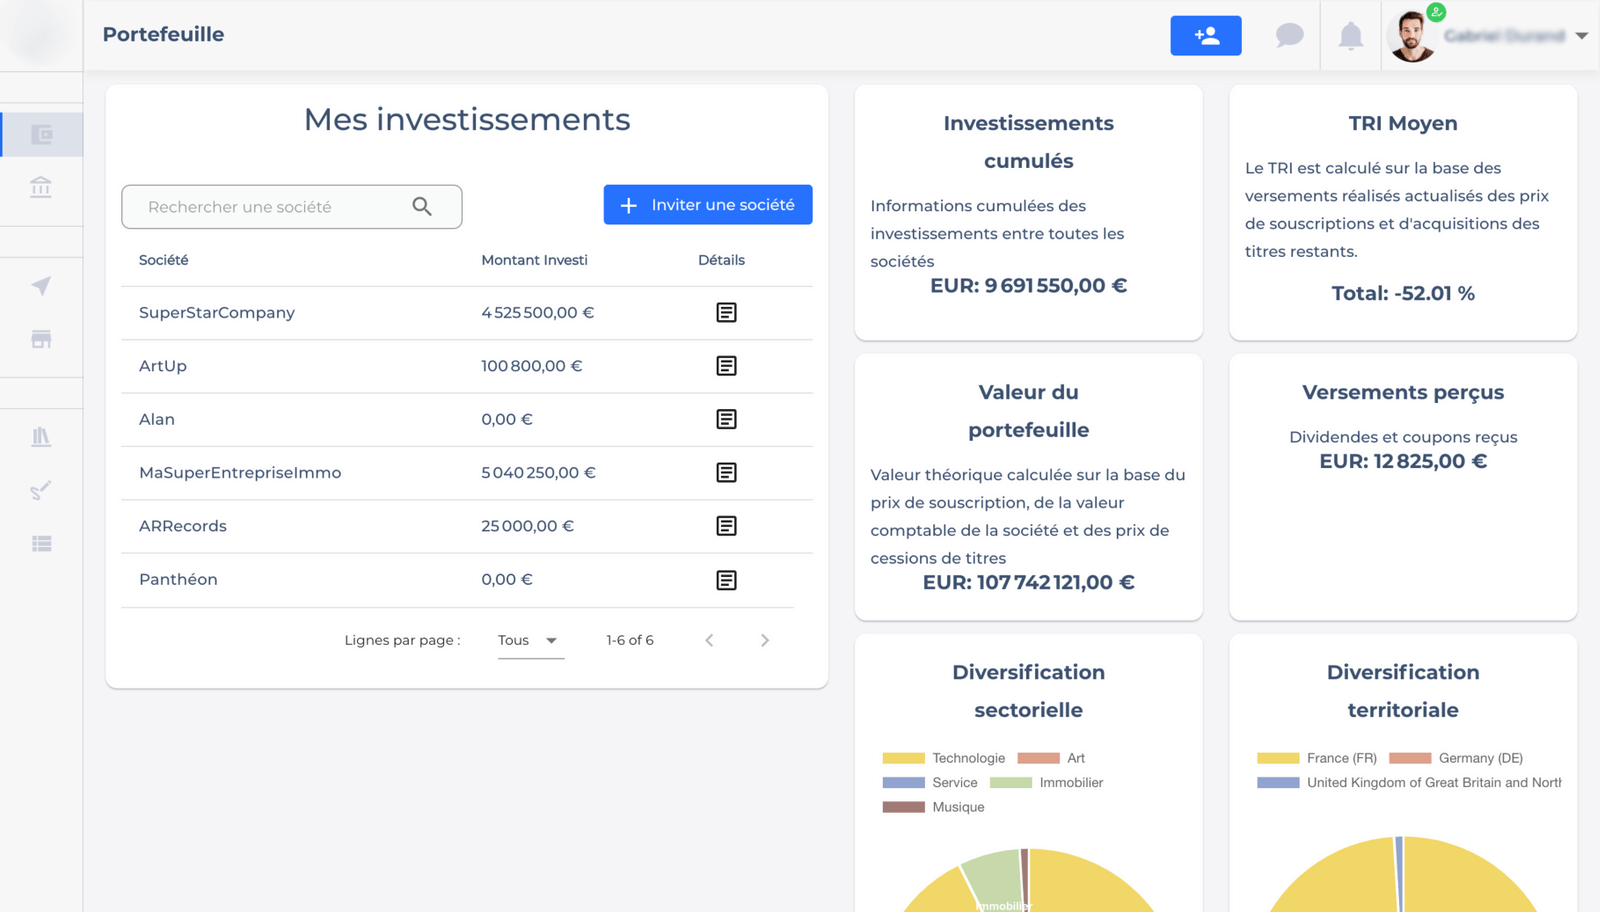Image resolution: width=1600 pixels, height=912 pixels.
Task: Select the storefront marketplace sidebar icon
Action: (x=41, y=339)
